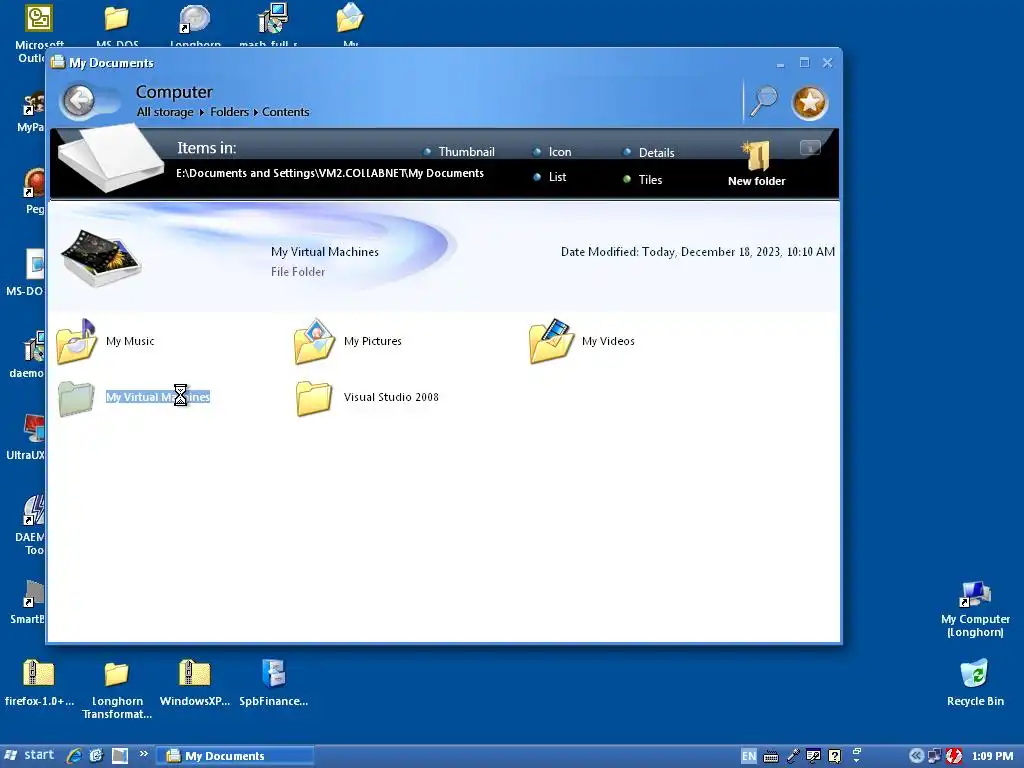1024x768 pixels.
Task: Select the My Virtual Machines folder icon
Action: [76, 398]
